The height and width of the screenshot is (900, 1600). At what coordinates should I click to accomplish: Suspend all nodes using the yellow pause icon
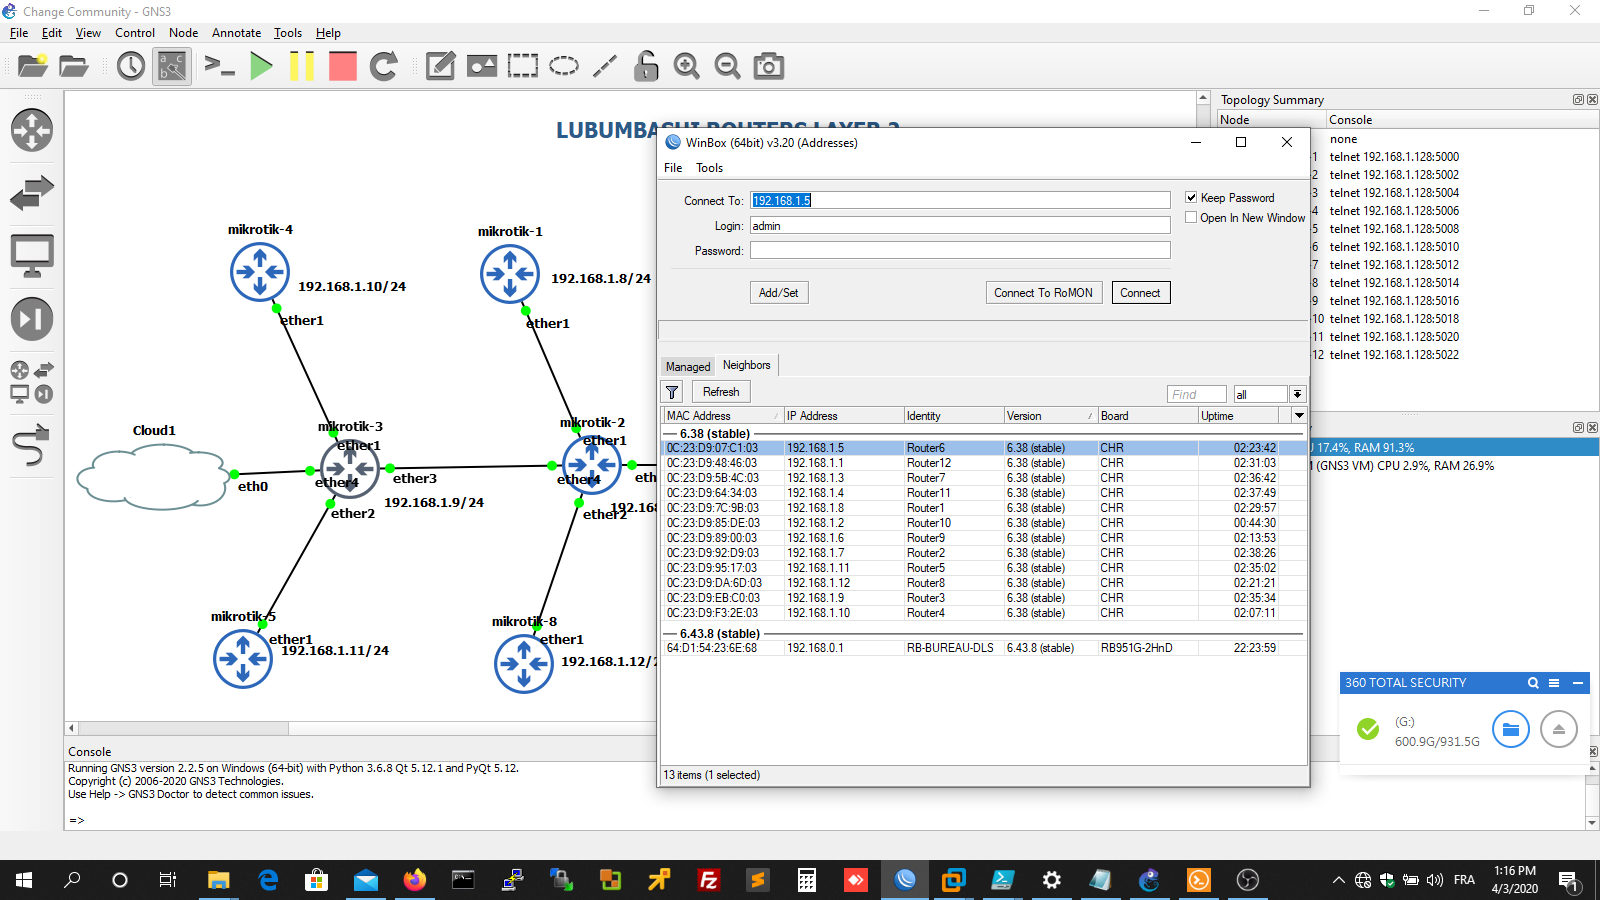pos(303,66)
